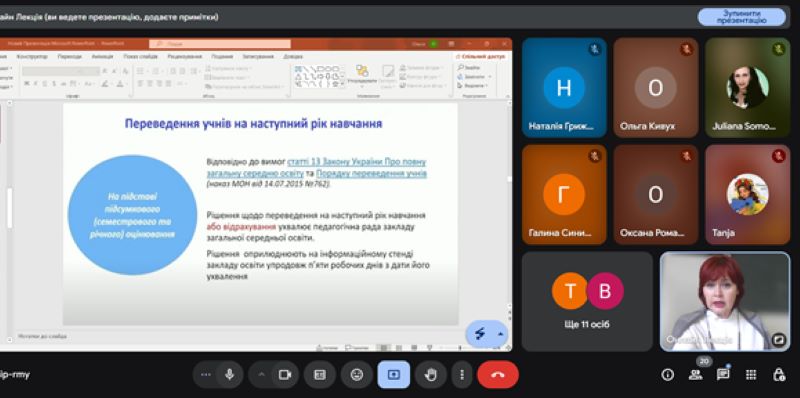The width and height of the screenshot is (800, 398).
Task: Open audio settings three-dots button
Action: (x=206, y=375)
